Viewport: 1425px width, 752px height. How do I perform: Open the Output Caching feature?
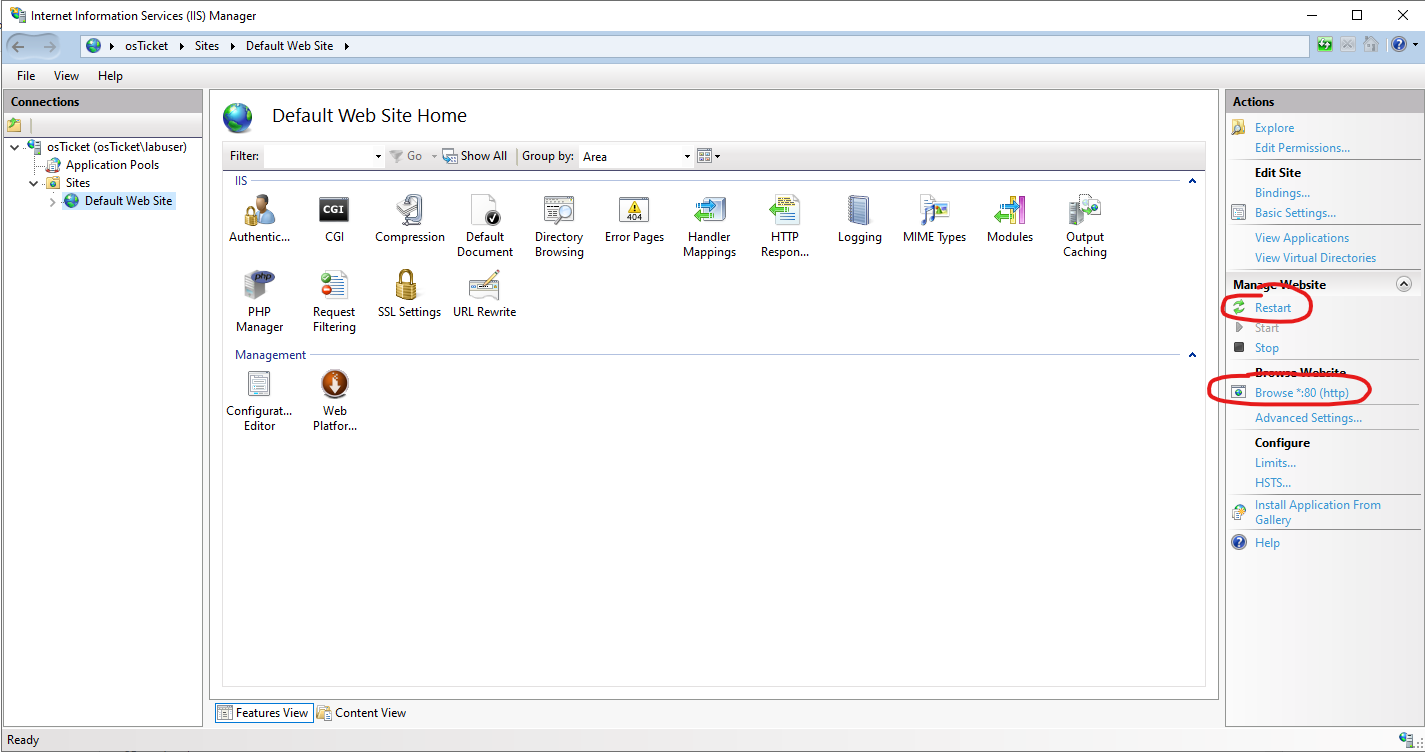(1085, 227)
